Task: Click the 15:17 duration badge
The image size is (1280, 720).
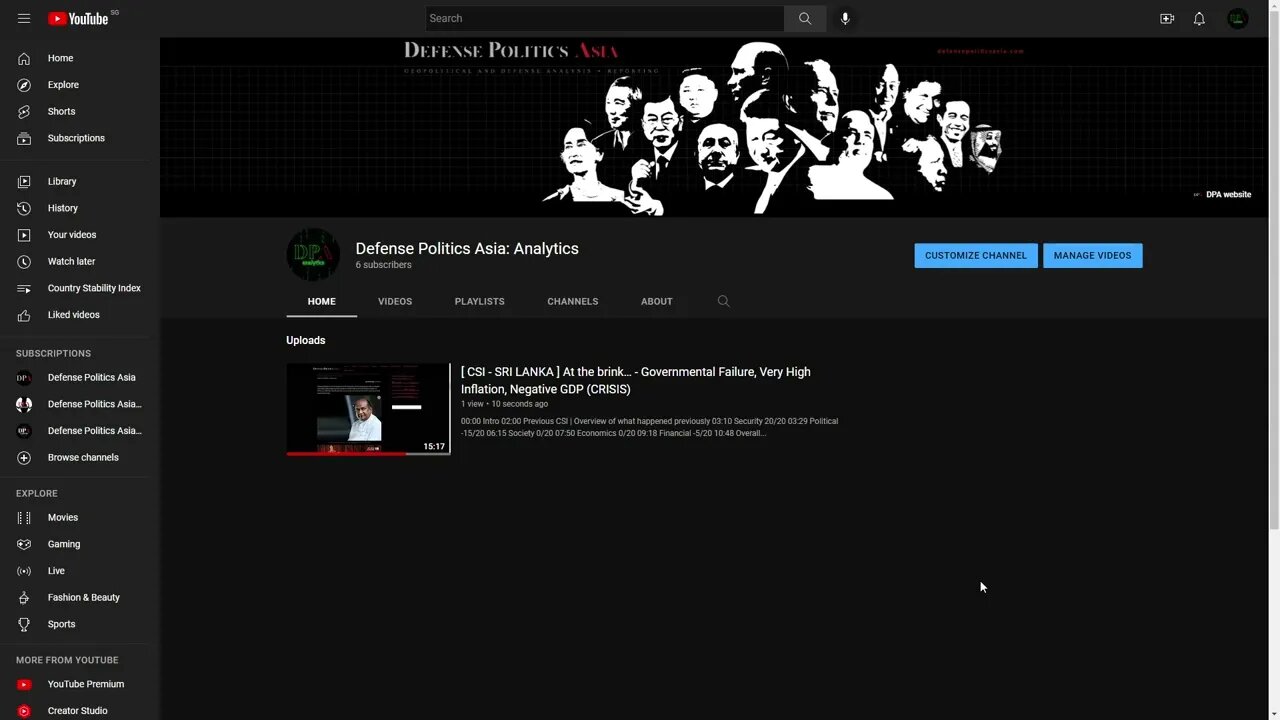Action: [x=434, y=447]
